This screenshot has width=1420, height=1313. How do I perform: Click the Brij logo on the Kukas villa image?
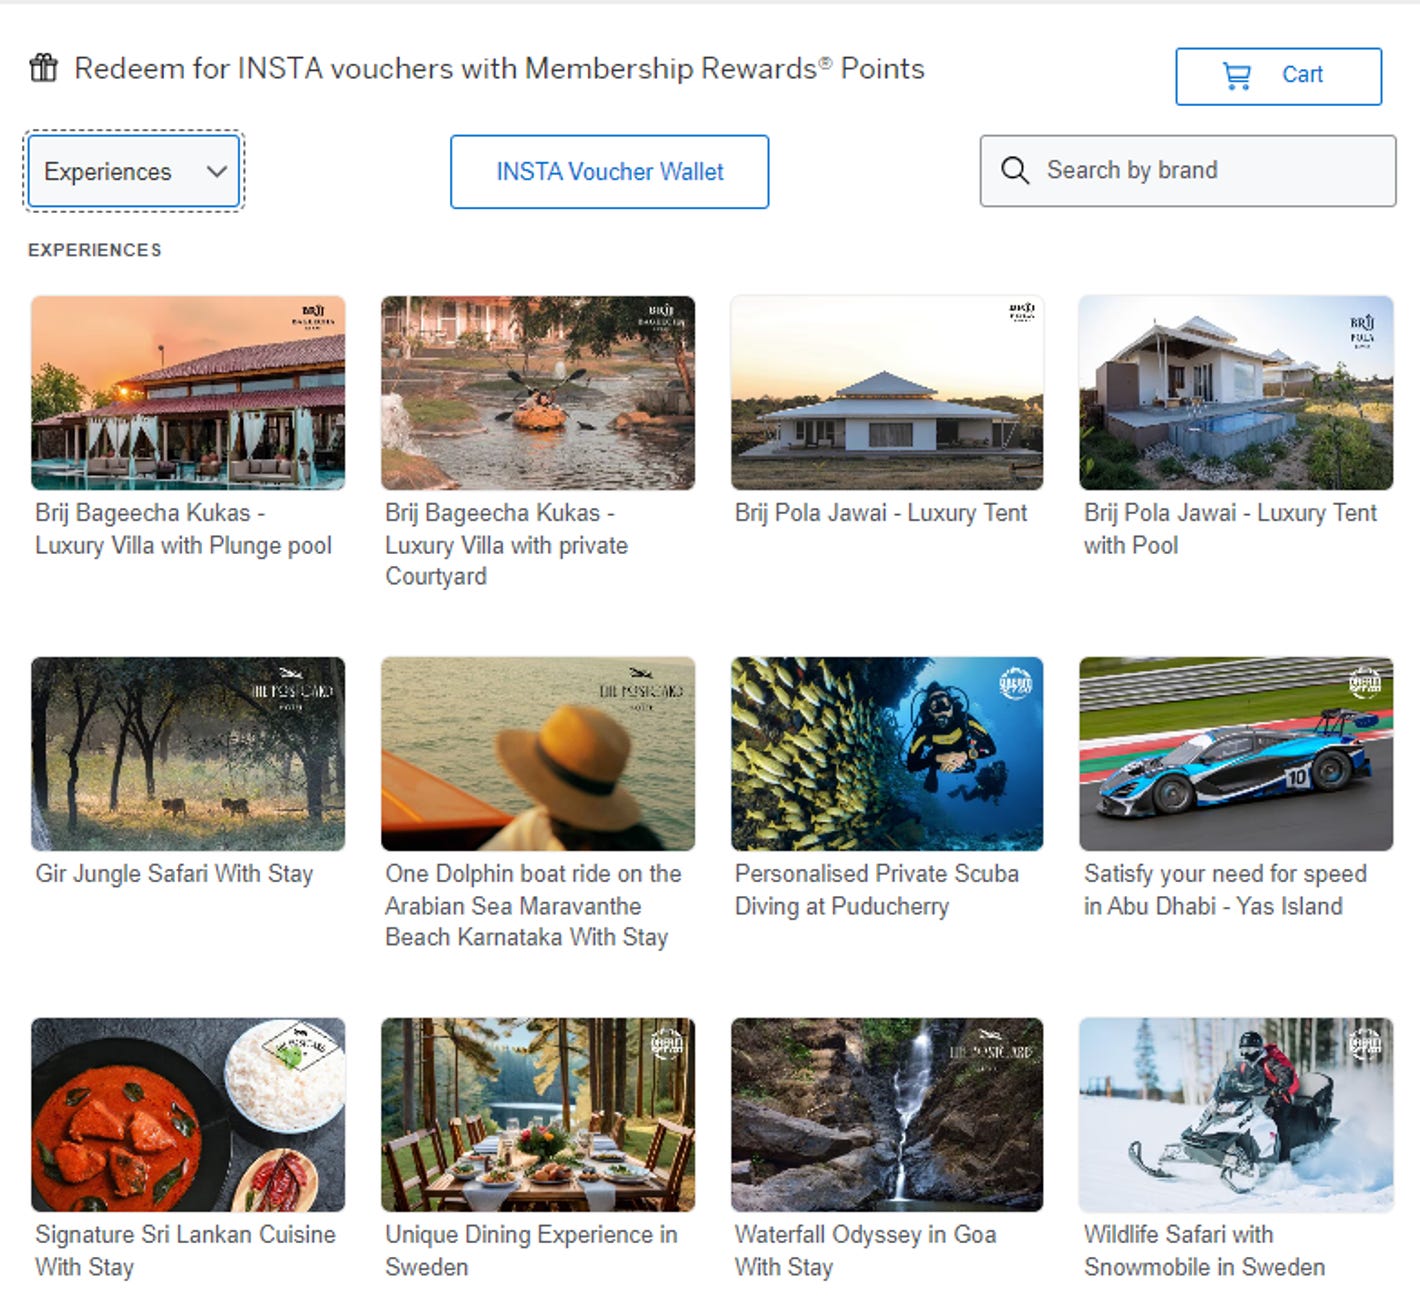click(314, 313)
